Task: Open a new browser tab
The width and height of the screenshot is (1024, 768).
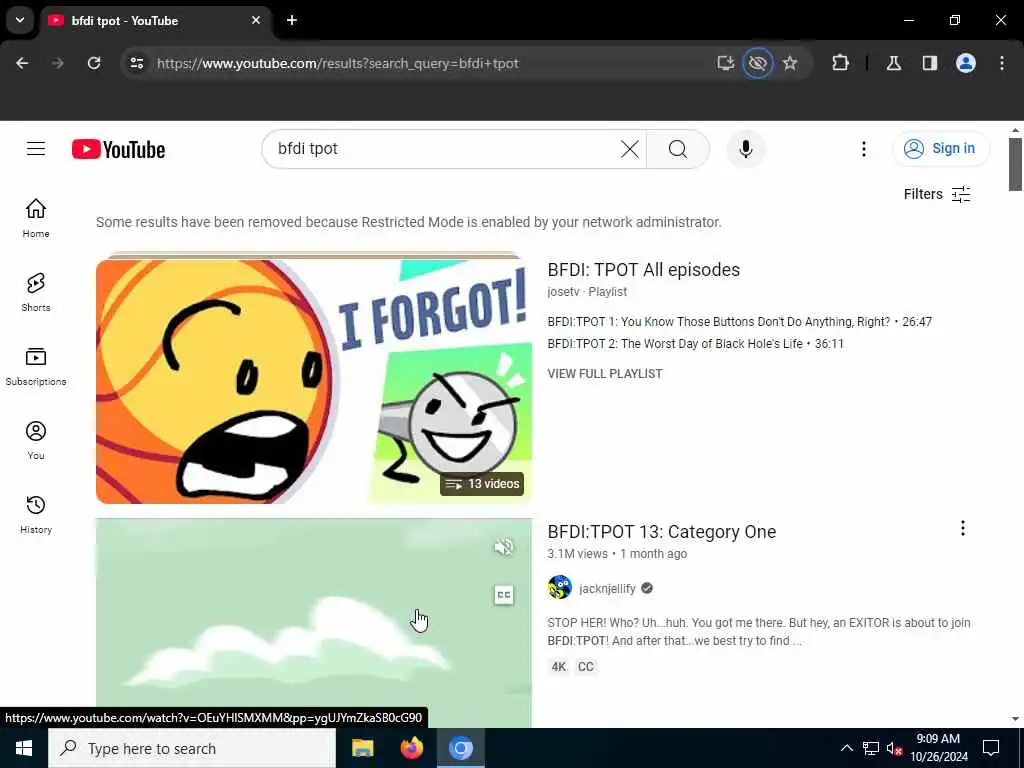Action: (292, 20)
